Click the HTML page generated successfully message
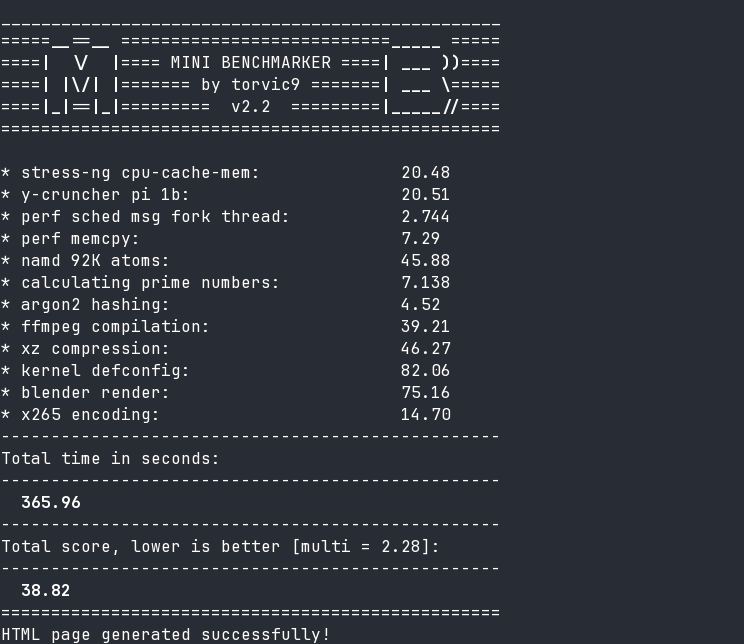Image resolution: width=744 pixels, height=644 pixels. tap(165, 635)
